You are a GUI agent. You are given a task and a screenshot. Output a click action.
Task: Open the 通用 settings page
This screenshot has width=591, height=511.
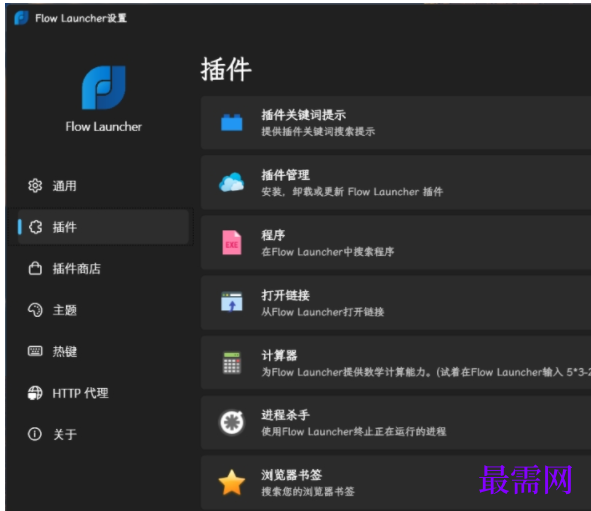(103, 185)
